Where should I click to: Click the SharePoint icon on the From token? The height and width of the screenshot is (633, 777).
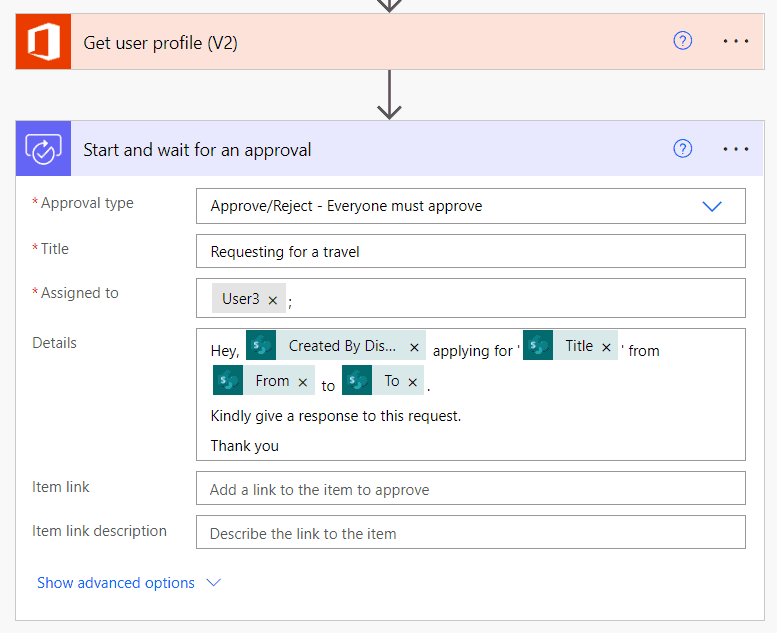228,380
